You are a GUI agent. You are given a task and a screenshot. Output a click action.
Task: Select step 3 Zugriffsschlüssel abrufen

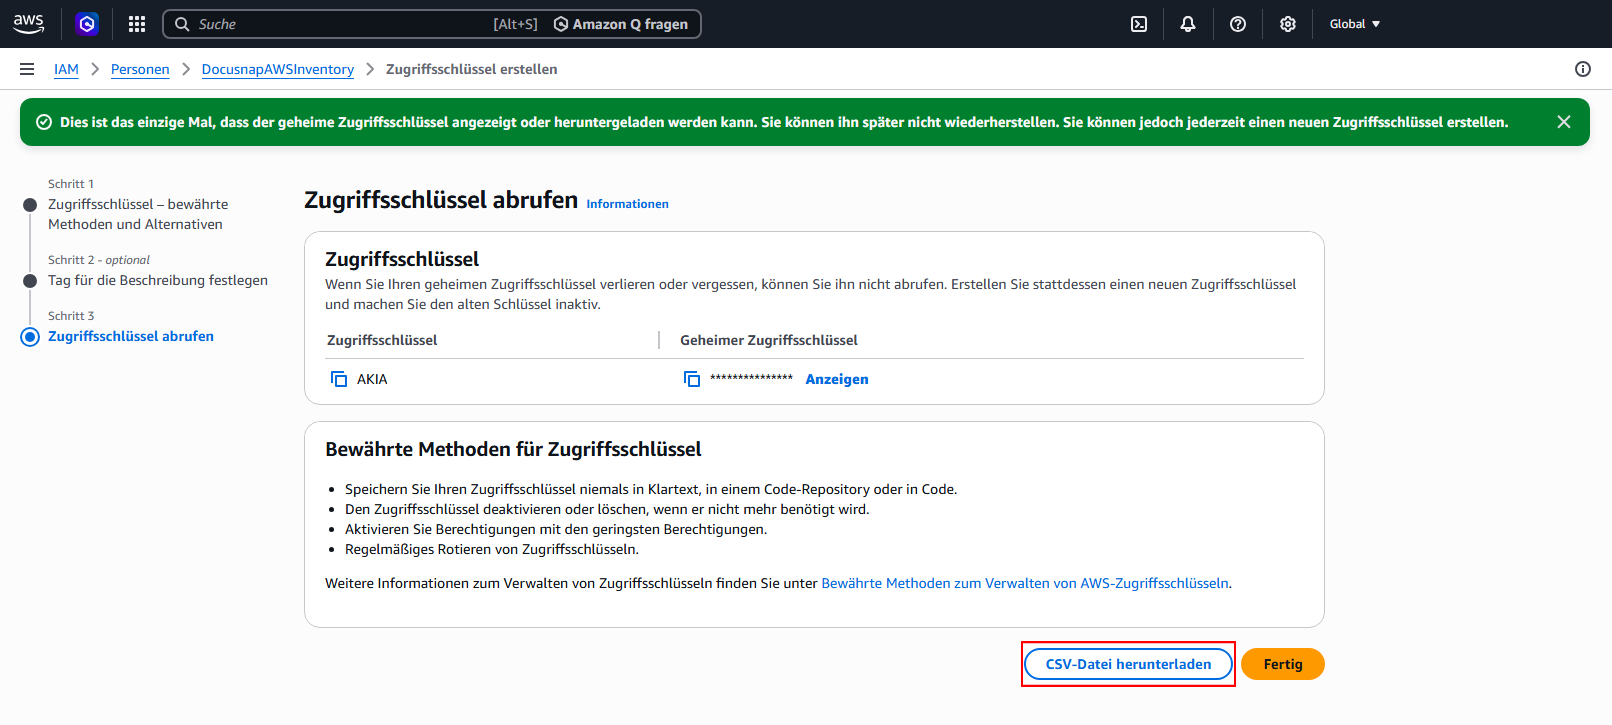point(131,336)
